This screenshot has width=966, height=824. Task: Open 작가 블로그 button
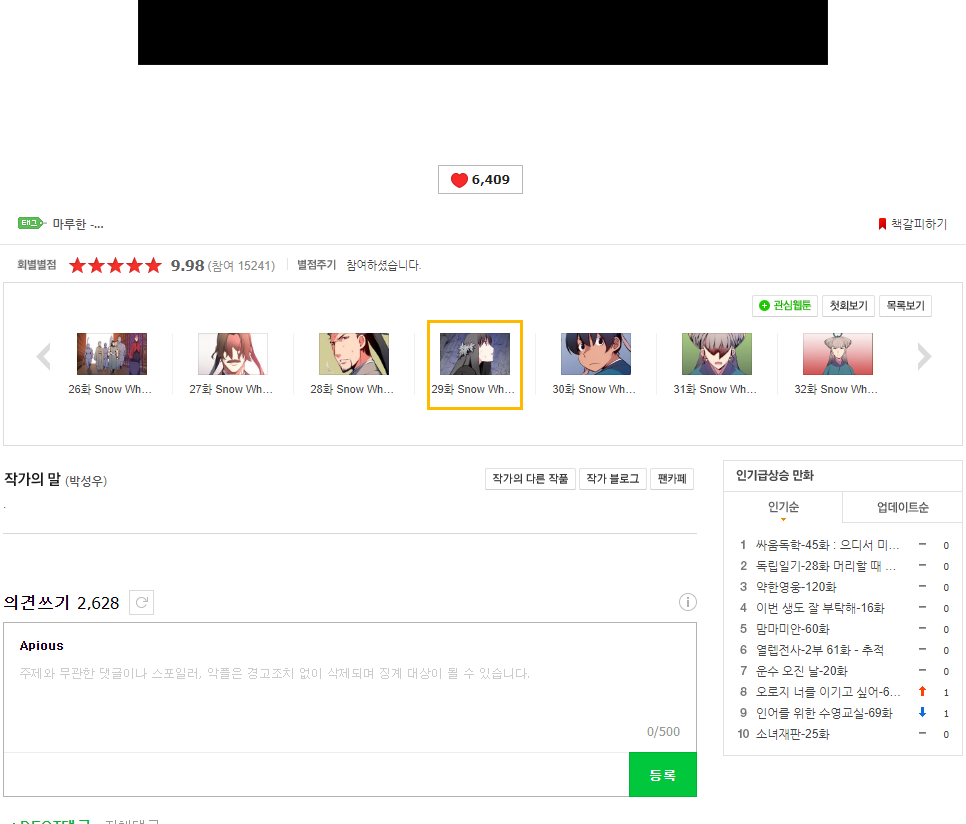click(613, 479)
